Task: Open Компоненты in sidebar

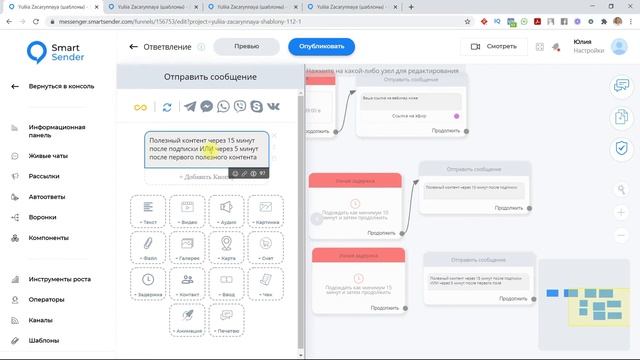Action: (x=49, y=238)
